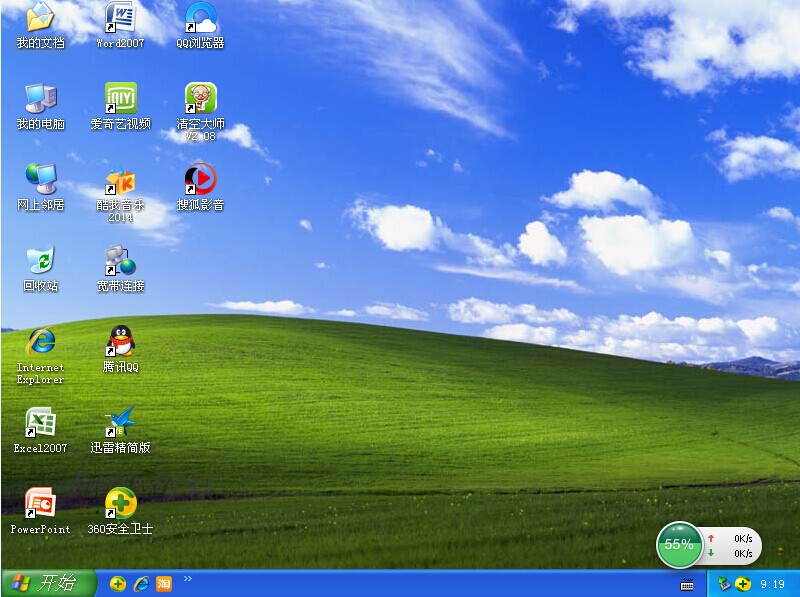
Task: Launch 搜狐影音 video player
Action: [x=199, y=182]
